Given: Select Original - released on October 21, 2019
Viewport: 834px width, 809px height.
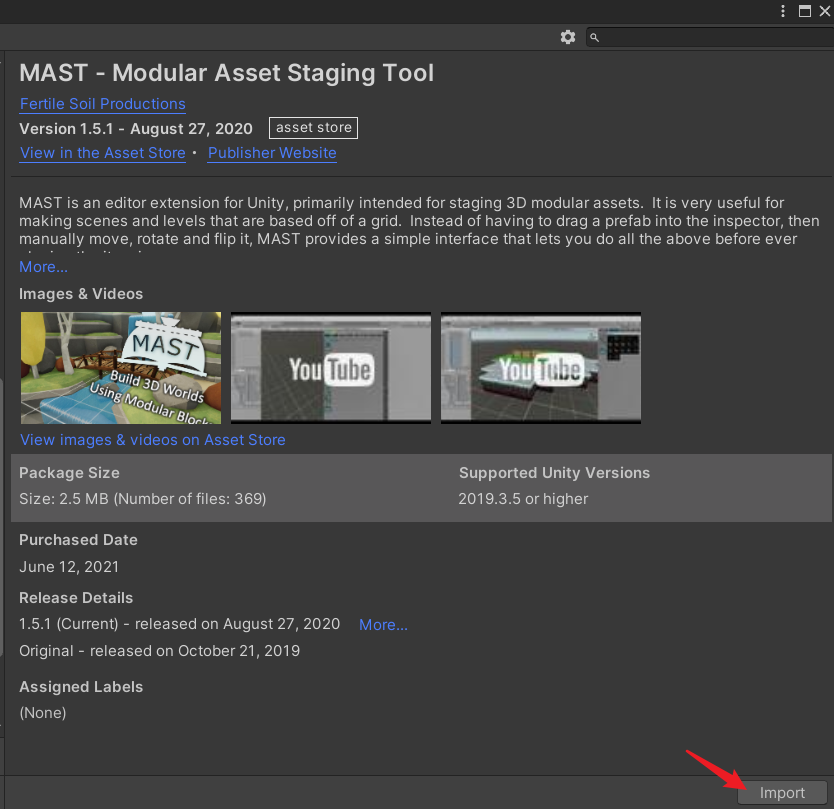Looking at the screenshot, I should pos(160,651).
